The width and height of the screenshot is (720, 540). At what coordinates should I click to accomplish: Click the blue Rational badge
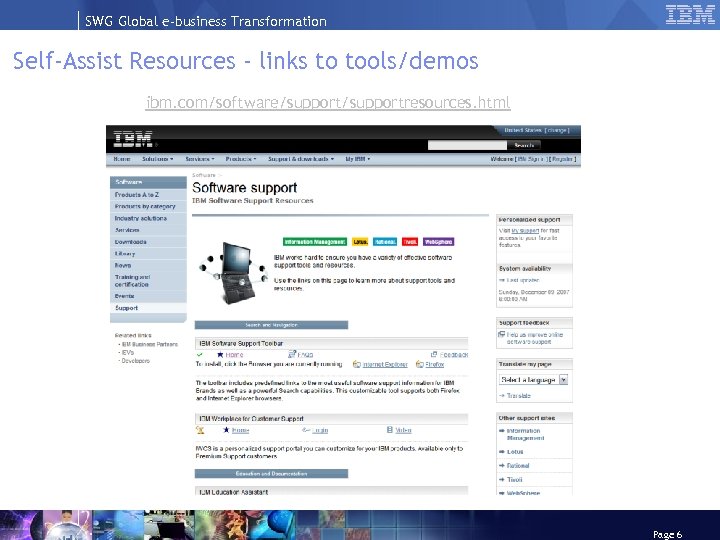coord(385,242)
